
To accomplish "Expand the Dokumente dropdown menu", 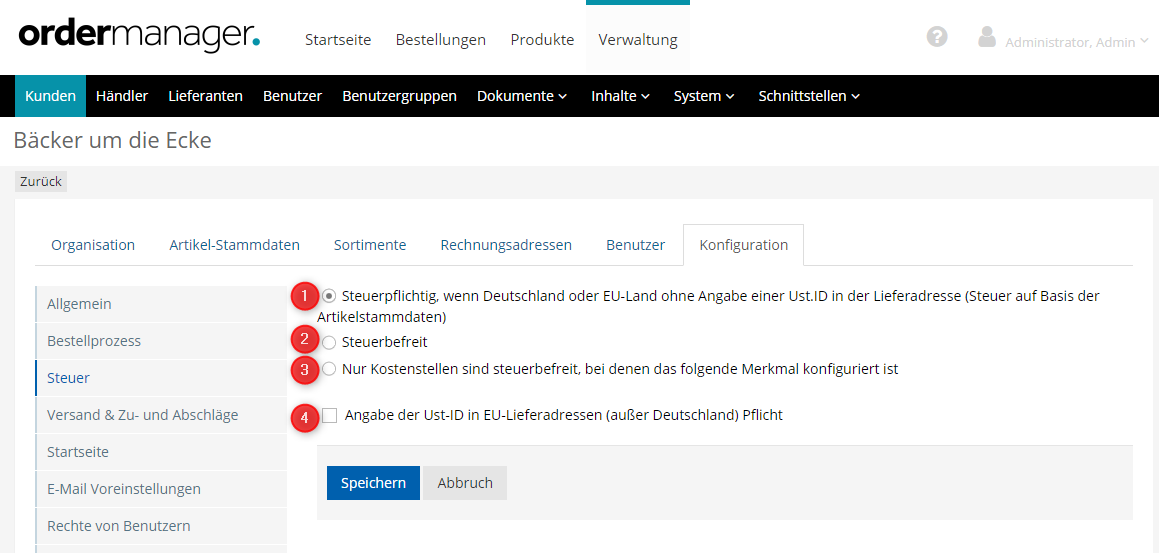I will pyautogui.click(x=521, y=96).
